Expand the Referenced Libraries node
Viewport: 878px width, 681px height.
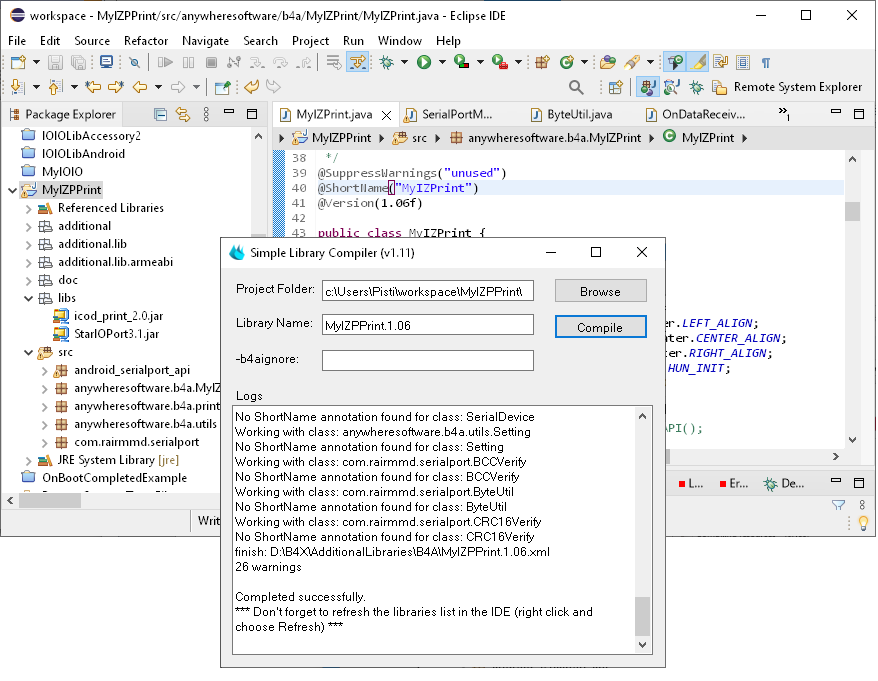[x=29, y=208]
